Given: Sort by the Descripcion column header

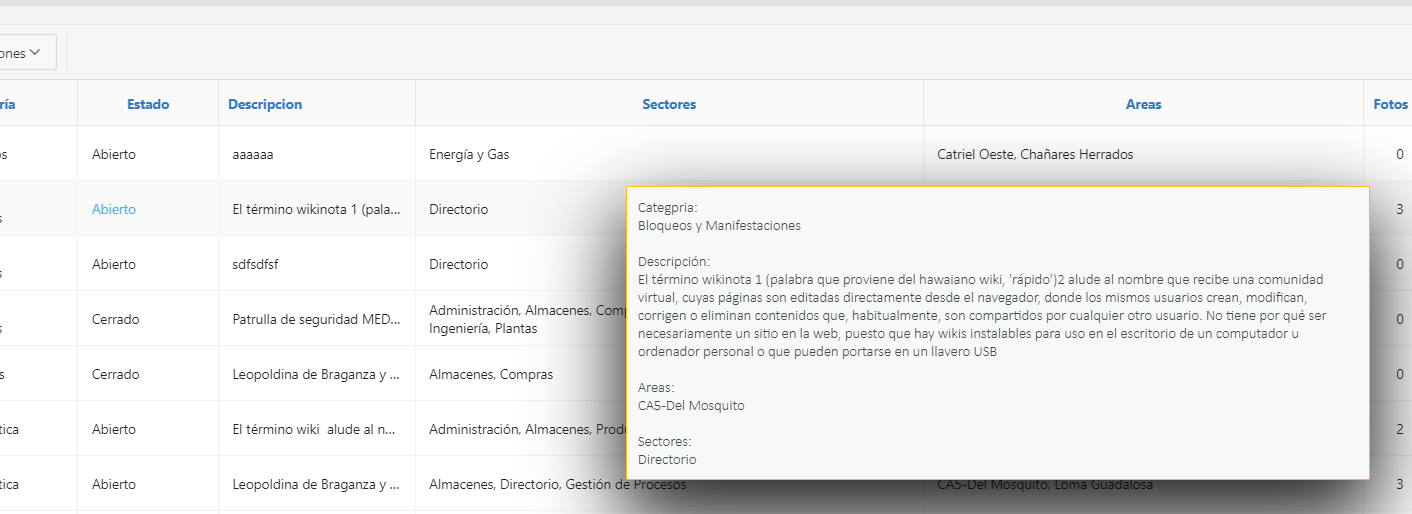Looking at the screenshot, I should (265, 104).
